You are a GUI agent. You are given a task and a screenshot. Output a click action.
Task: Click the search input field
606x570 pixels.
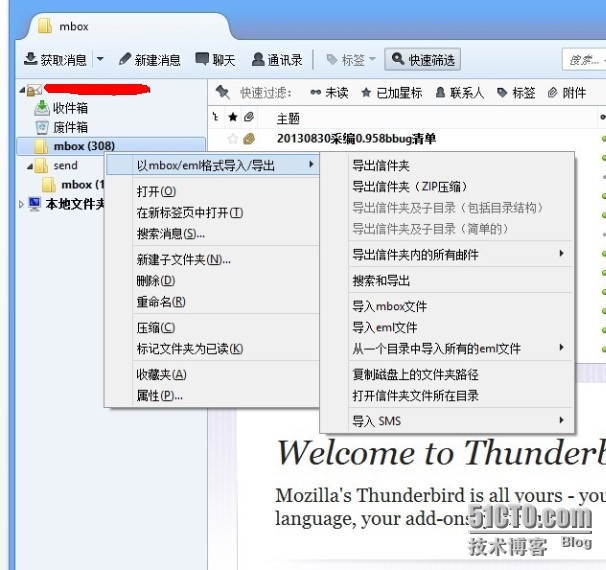coord(584,60)
